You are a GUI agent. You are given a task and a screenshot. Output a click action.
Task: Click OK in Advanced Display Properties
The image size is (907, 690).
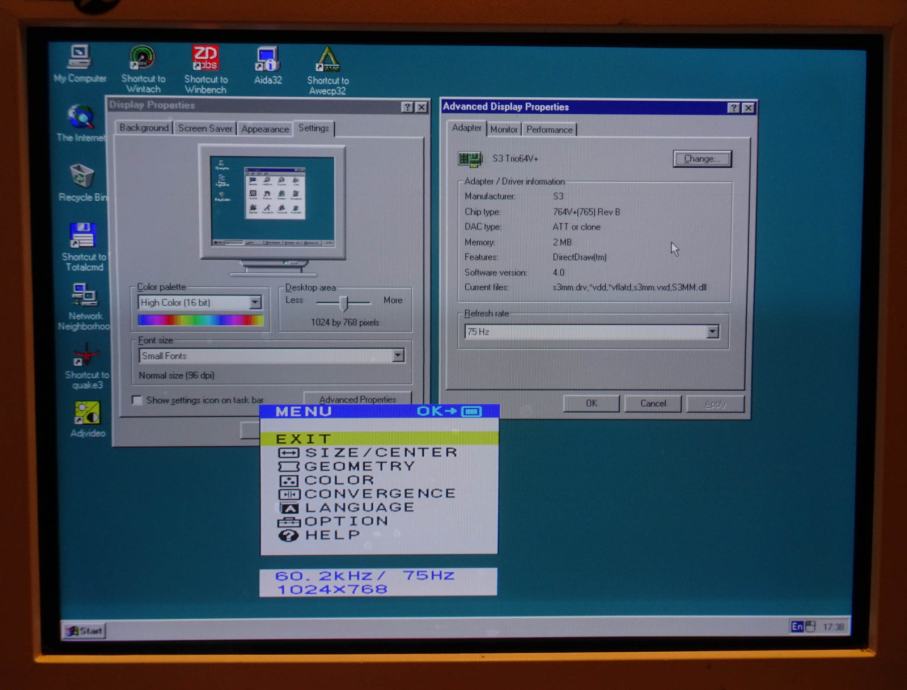pyautogui.click(x=591, y=404)
